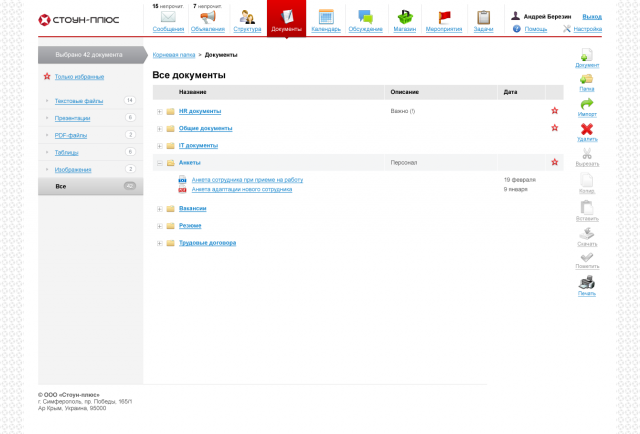Expand the HR документы folder
The height and width of the screenshot is (434, 640).
point(160,111)
